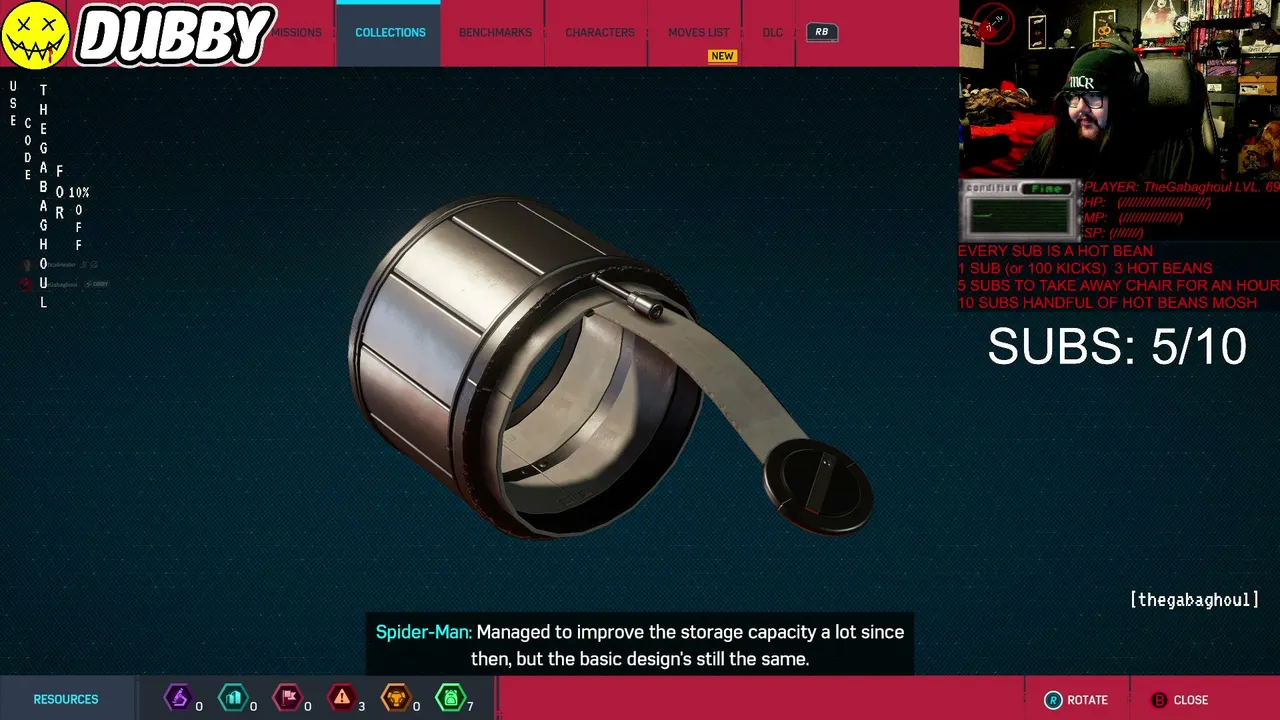Viewport: 1280px width, 720px height.
Task: Click the green 'Fine' condition status monitor
Action: 1020,209
